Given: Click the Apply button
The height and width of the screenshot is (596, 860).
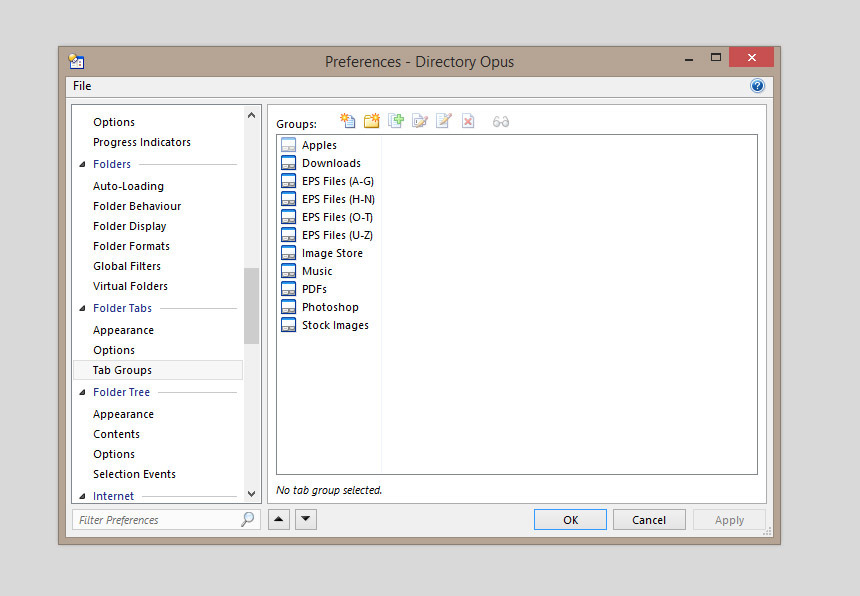Looking at the screenshot, I should tap(729, 520).
